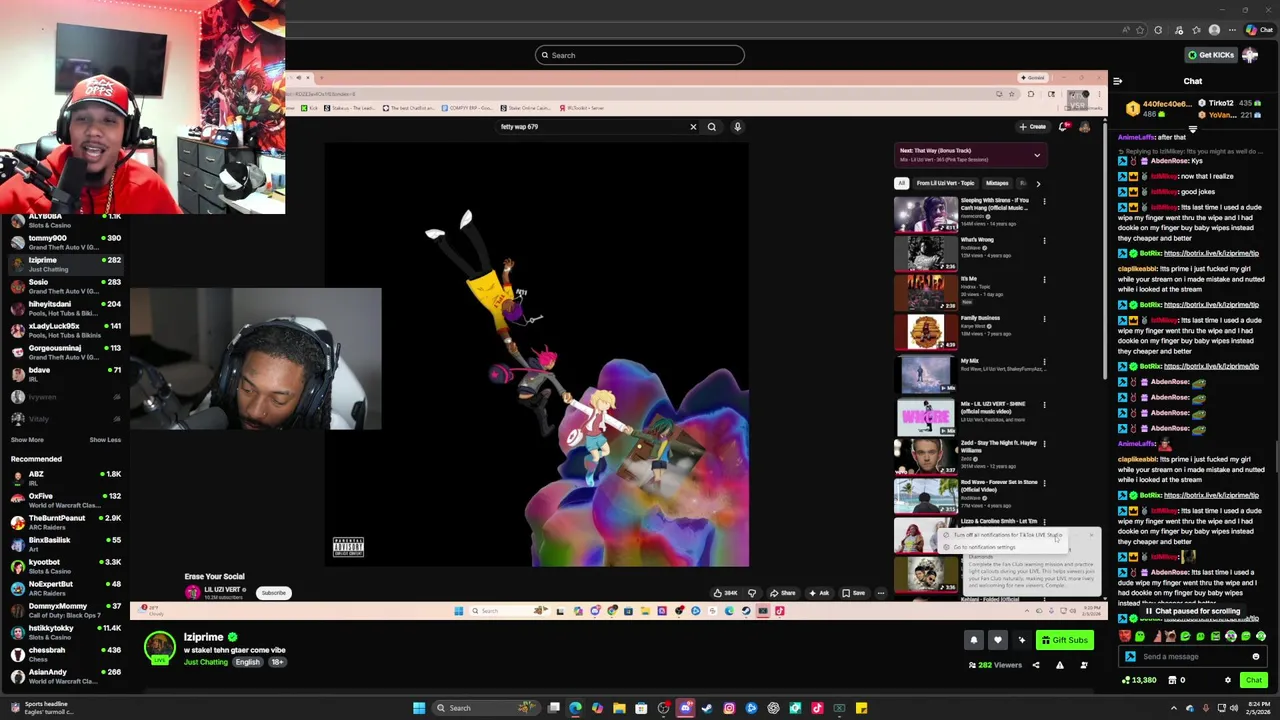Follow the channel with the heart button
Screen dimensions: 1280x720
(x=997, y=640)
